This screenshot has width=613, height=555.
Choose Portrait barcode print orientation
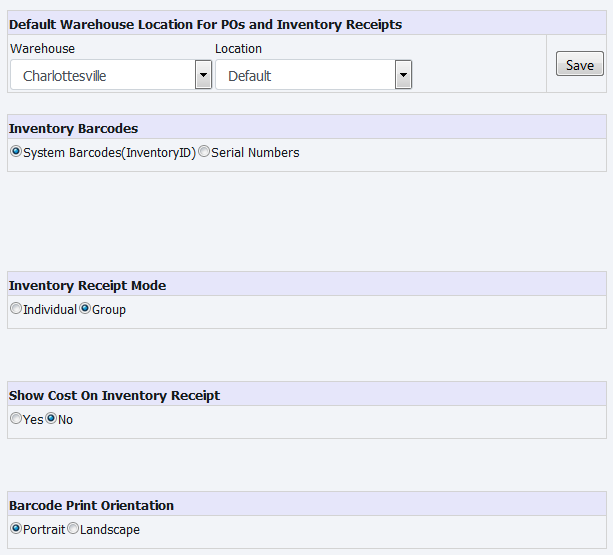(16, 530)
